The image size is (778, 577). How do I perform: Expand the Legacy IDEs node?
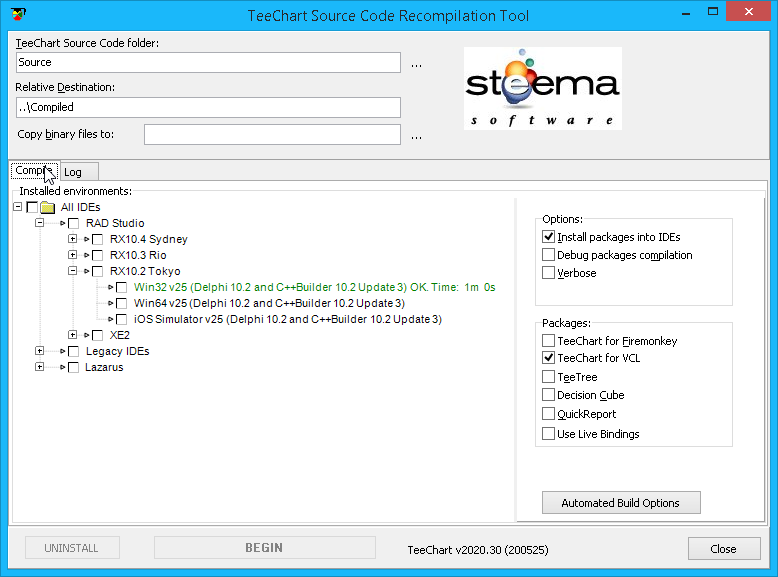point(39,351)
